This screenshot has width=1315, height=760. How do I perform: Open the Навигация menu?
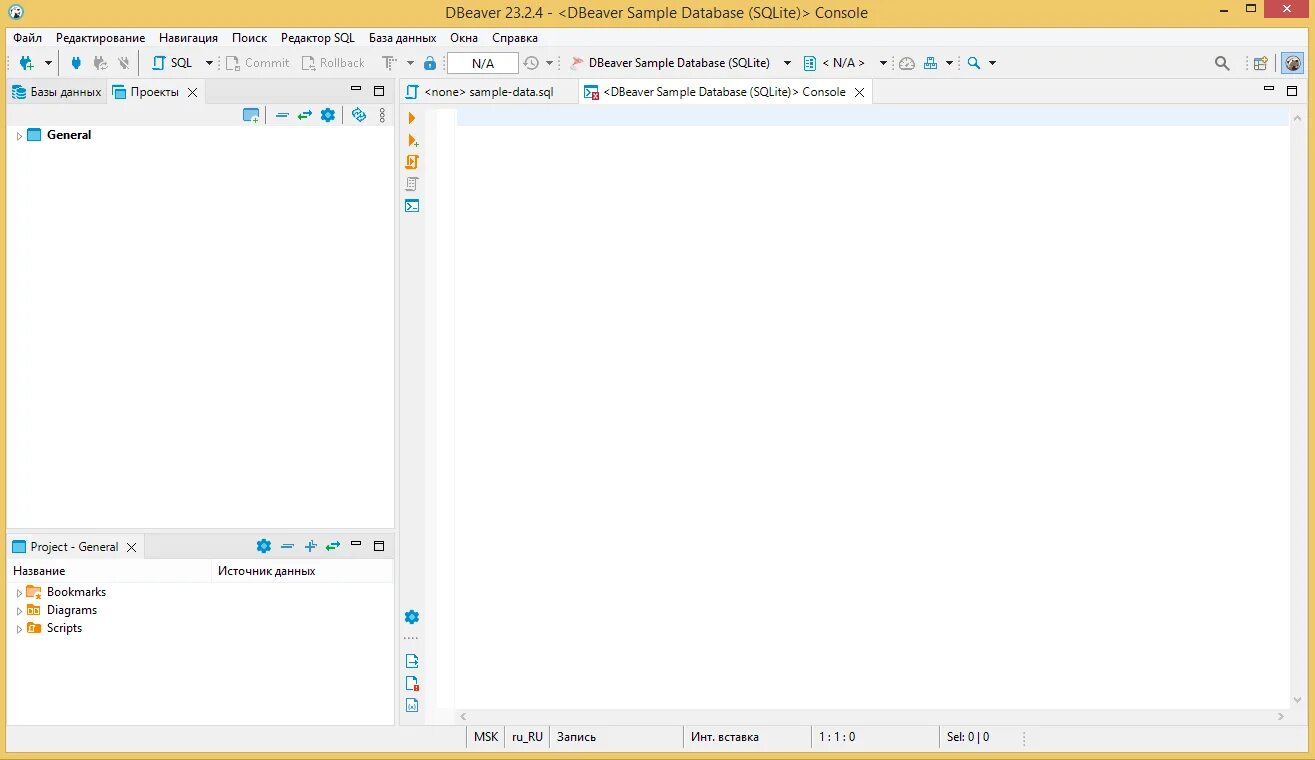[188, 38]
